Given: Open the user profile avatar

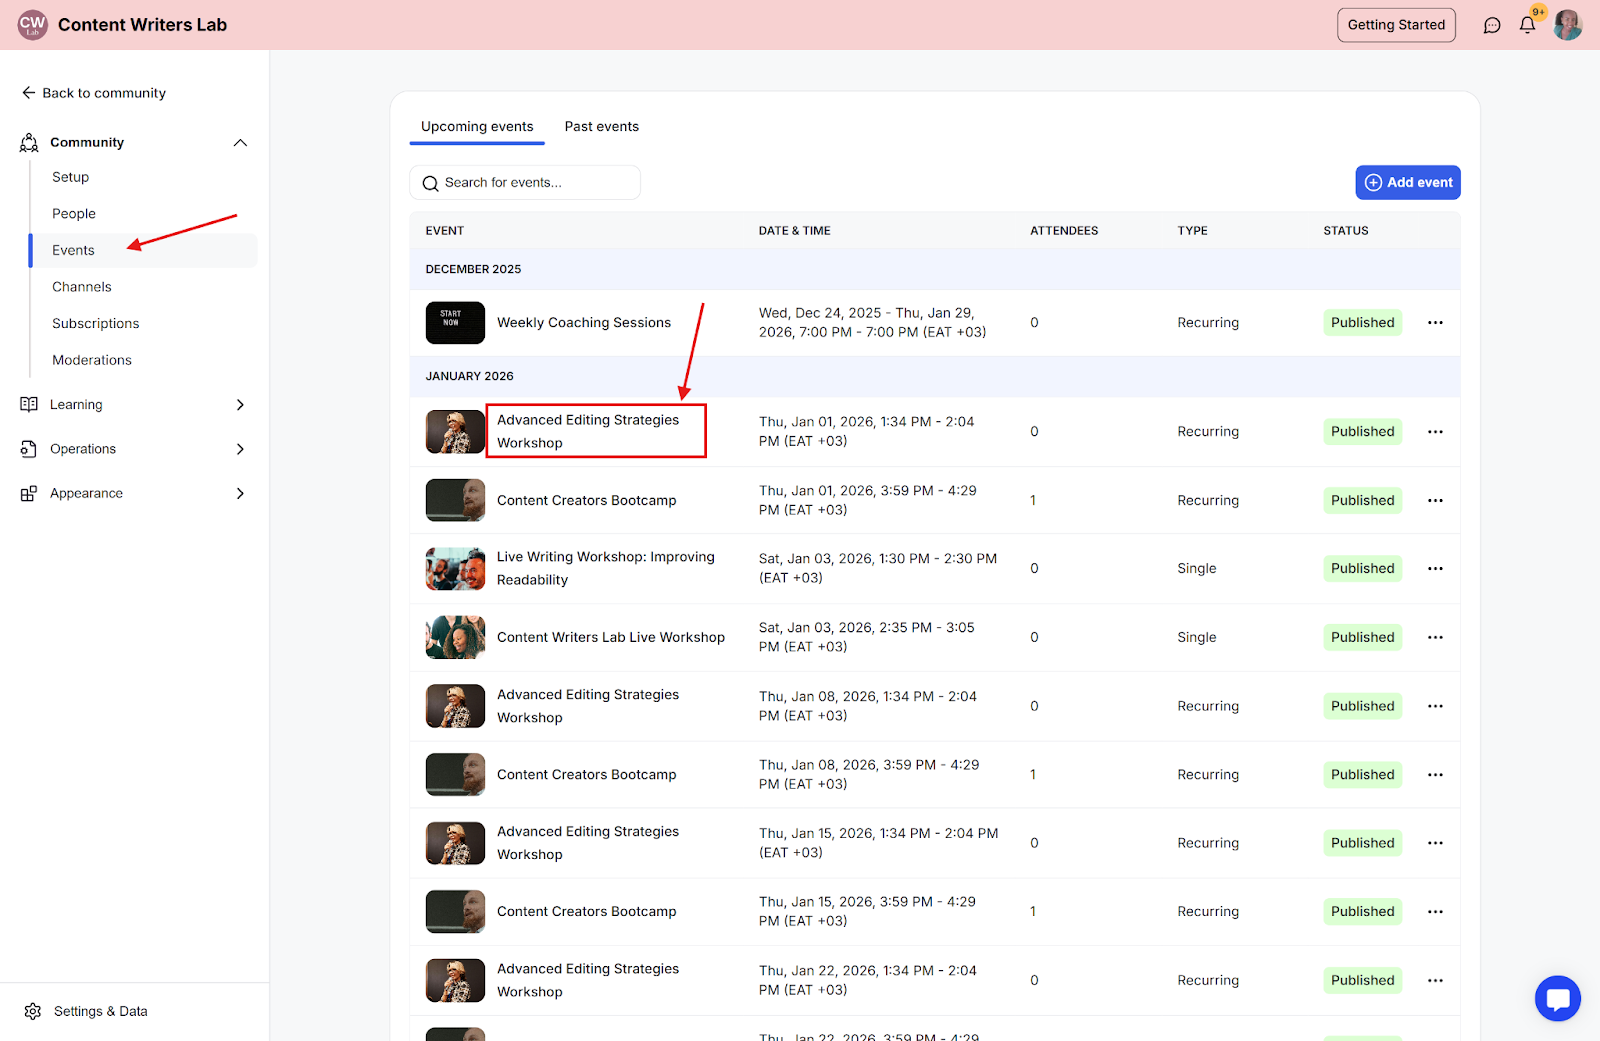Looking at the screenshot, I should 1567,25.
